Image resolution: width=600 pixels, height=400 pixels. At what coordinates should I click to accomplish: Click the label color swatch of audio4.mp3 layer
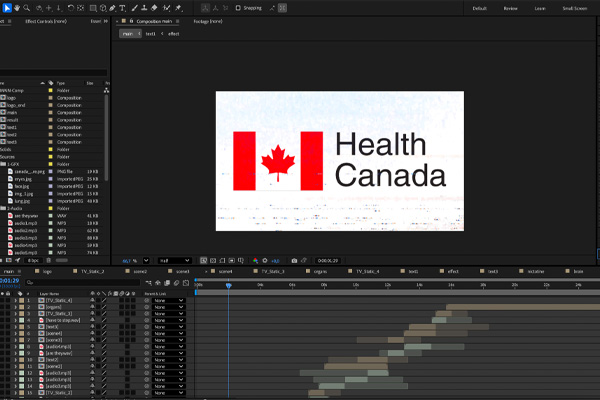[21, 346]
